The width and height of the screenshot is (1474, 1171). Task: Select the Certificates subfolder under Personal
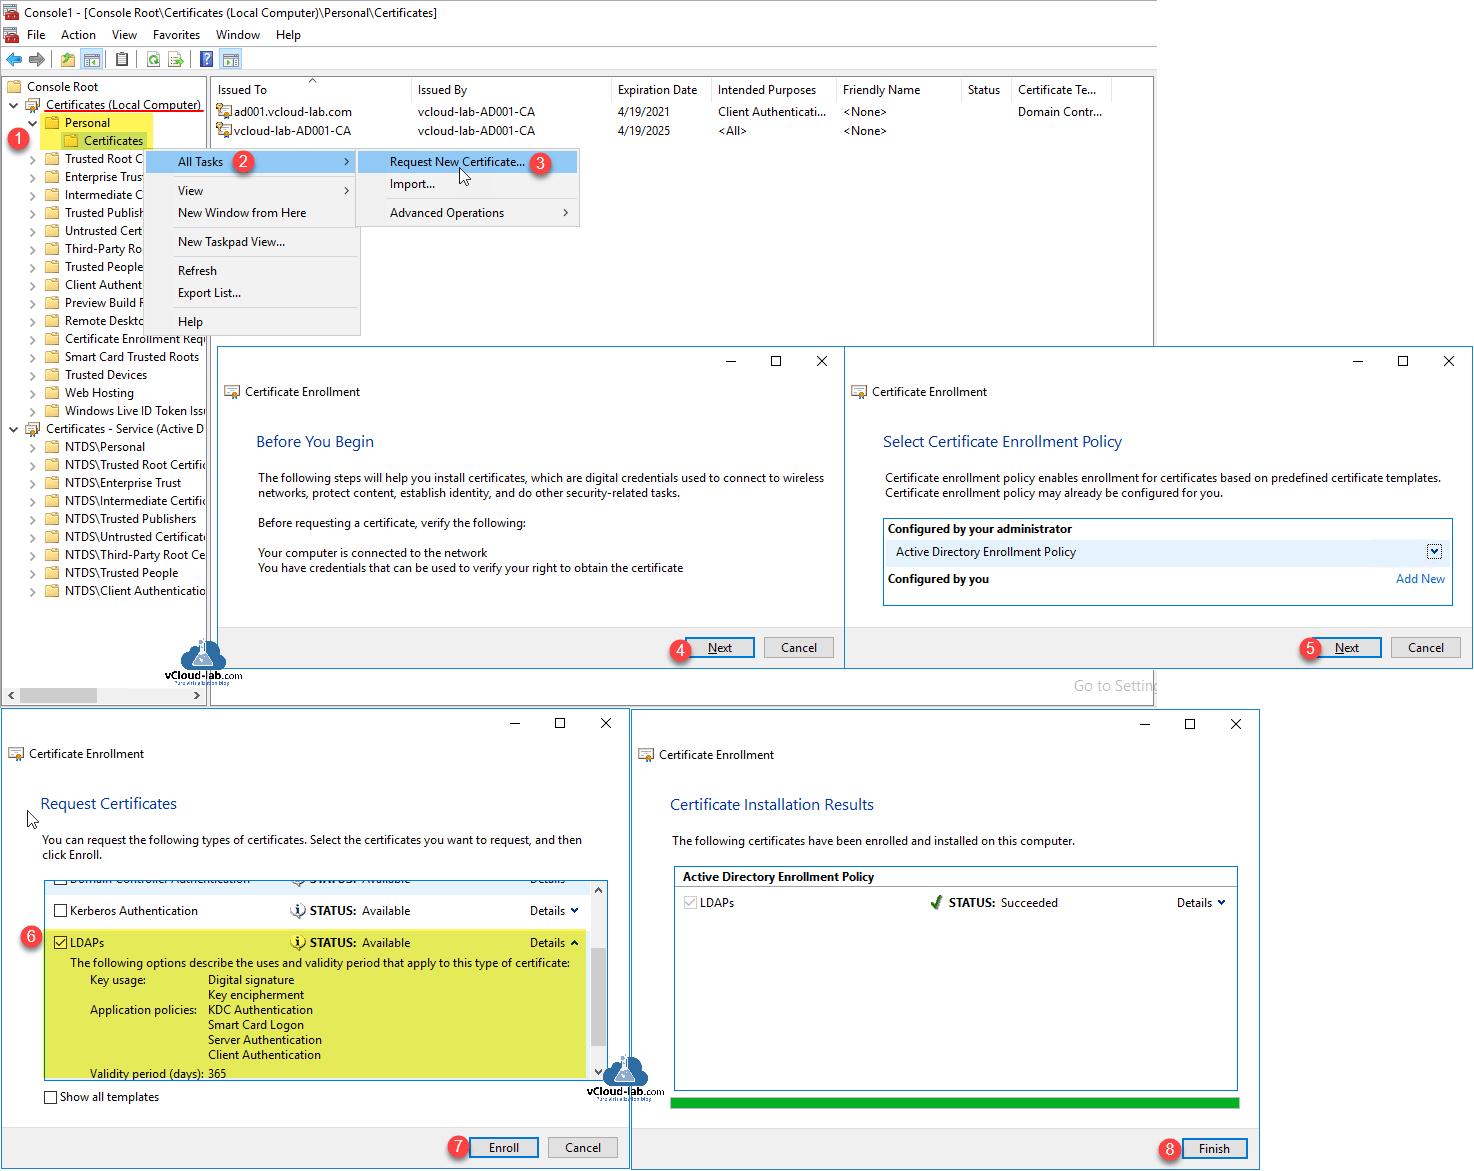tap(113, 141)
